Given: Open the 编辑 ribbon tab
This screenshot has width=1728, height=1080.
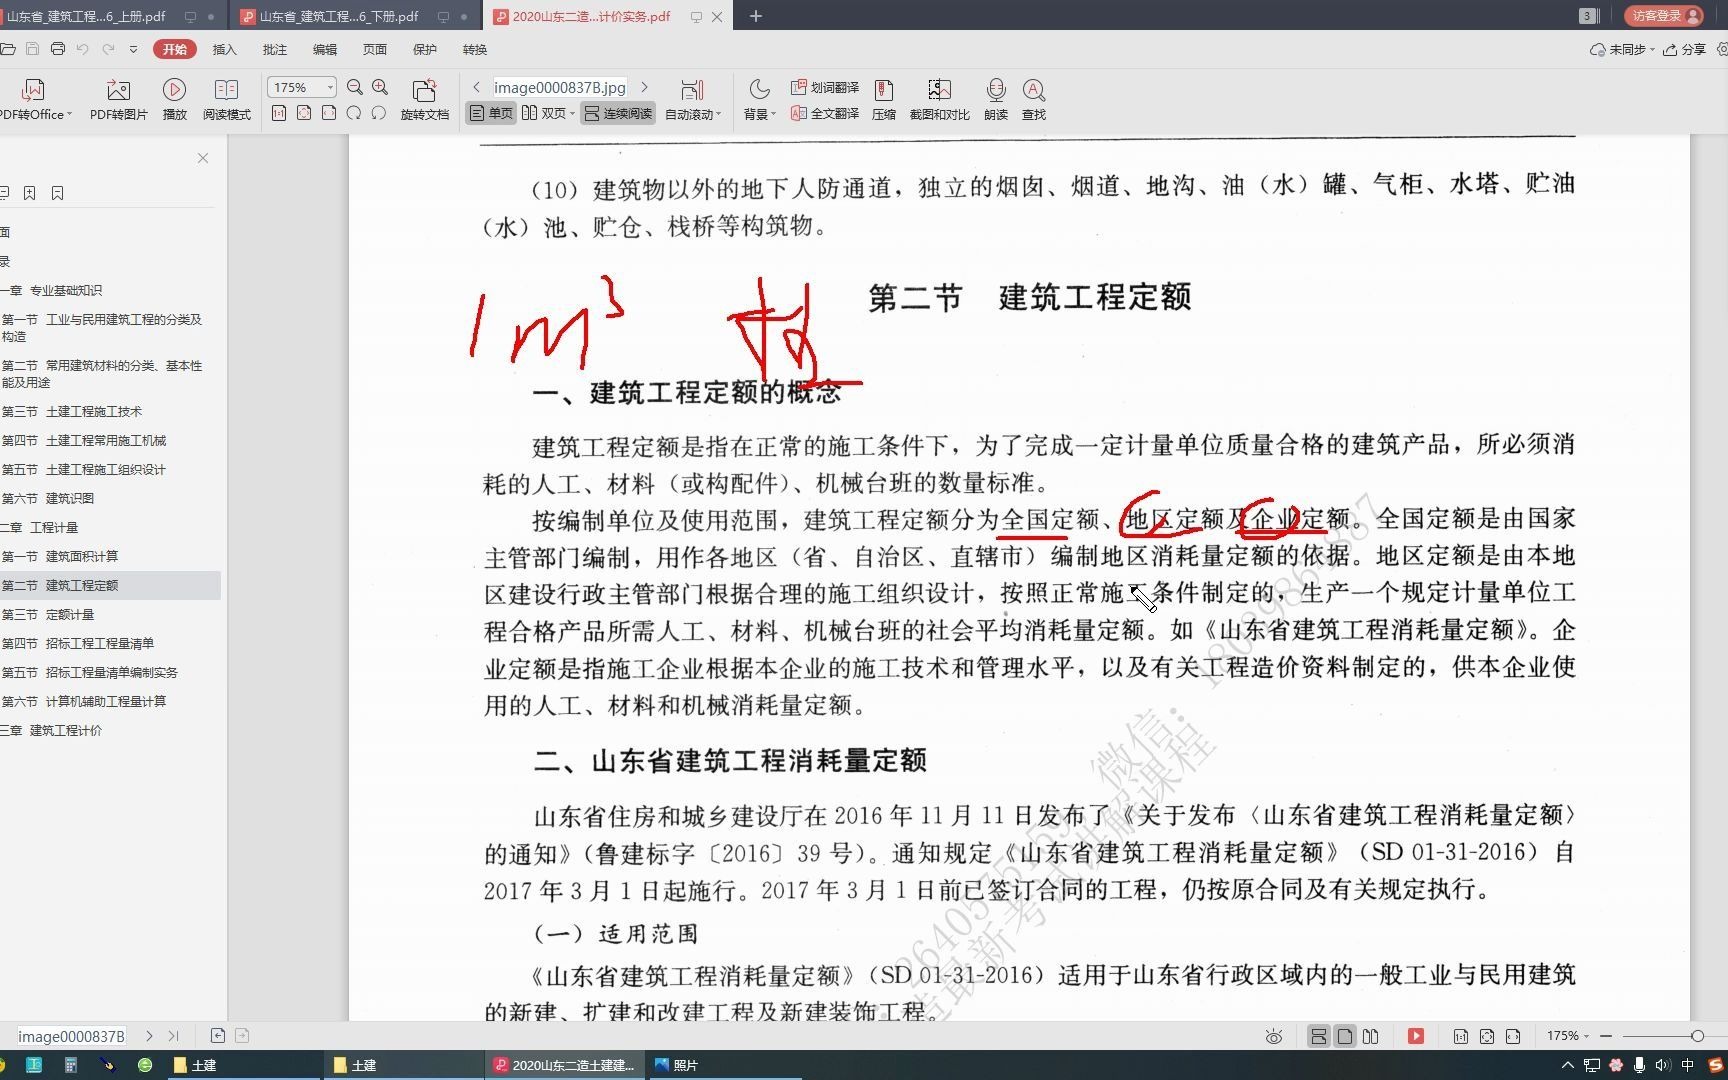Looking at the screenshot, I should [325, 49].
